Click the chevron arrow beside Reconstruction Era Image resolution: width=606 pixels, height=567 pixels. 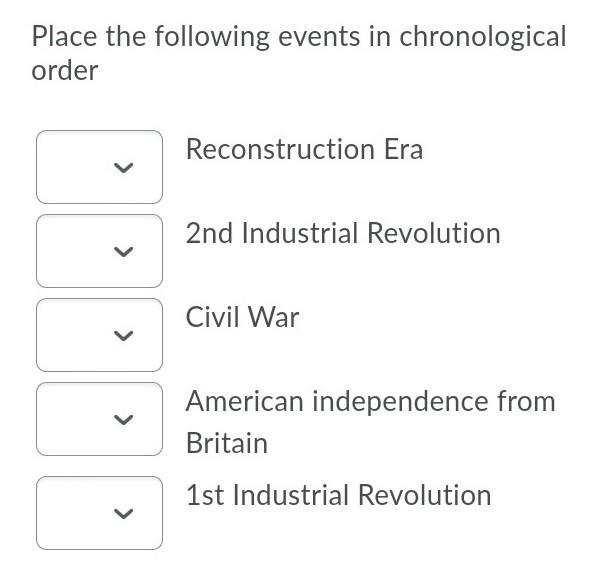click(123, 168)
